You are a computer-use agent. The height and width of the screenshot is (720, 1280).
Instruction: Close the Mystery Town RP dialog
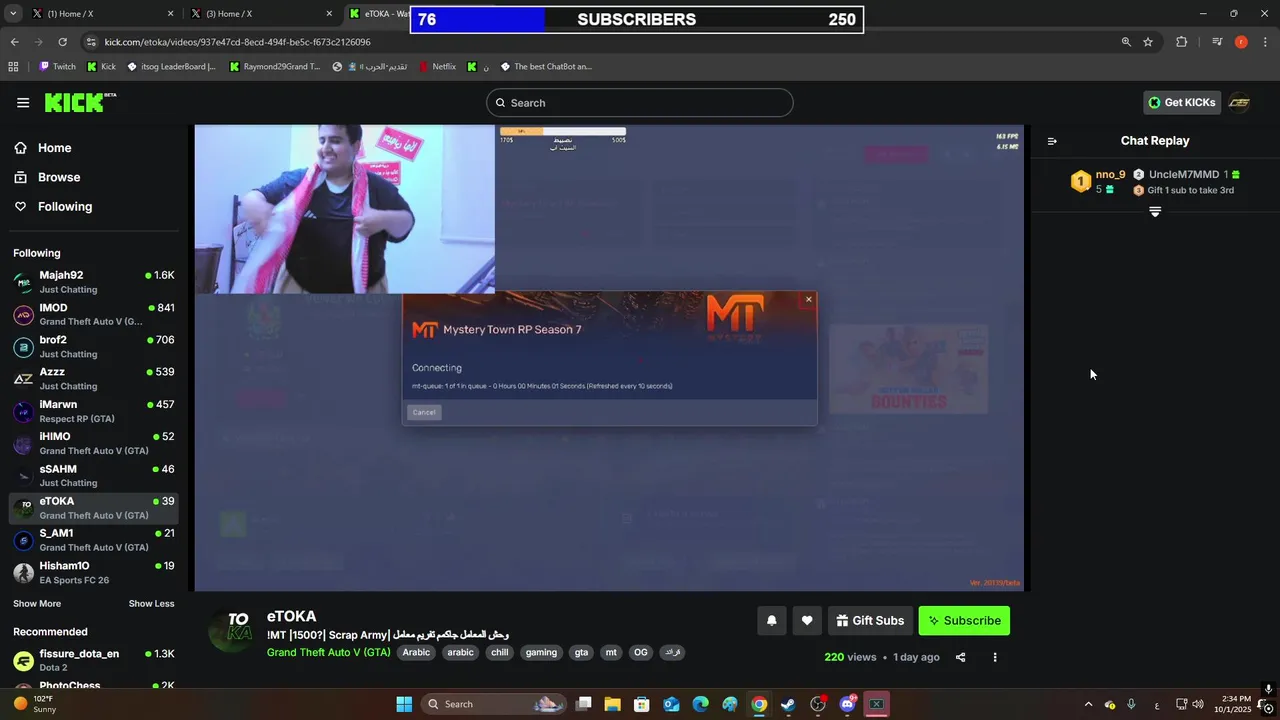[809, 299]
